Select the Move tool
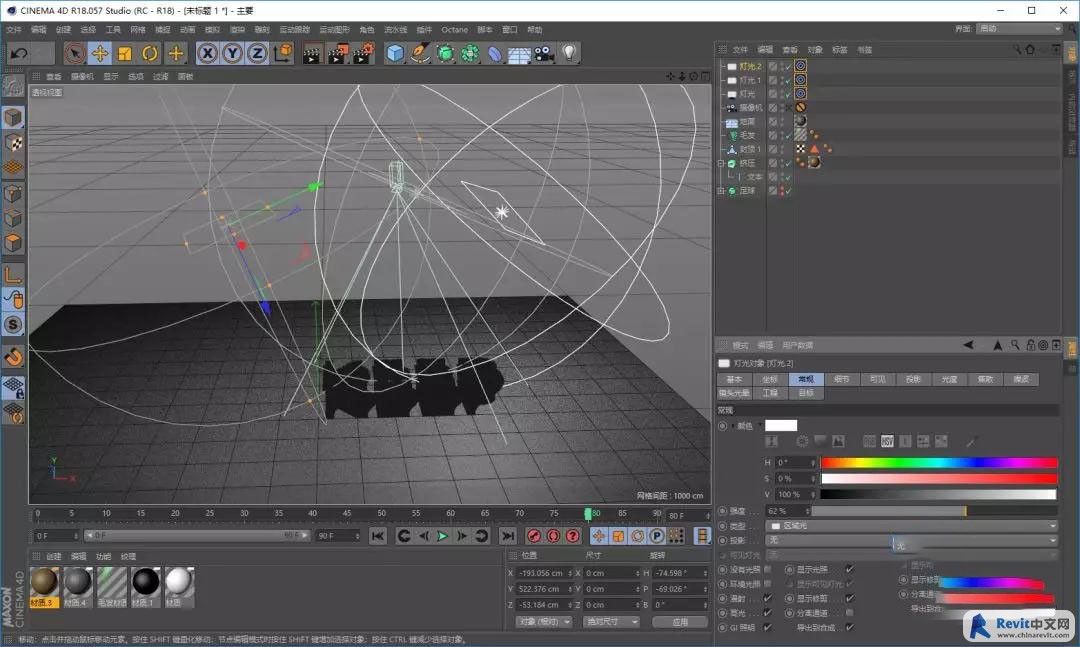 click(99, 53)
